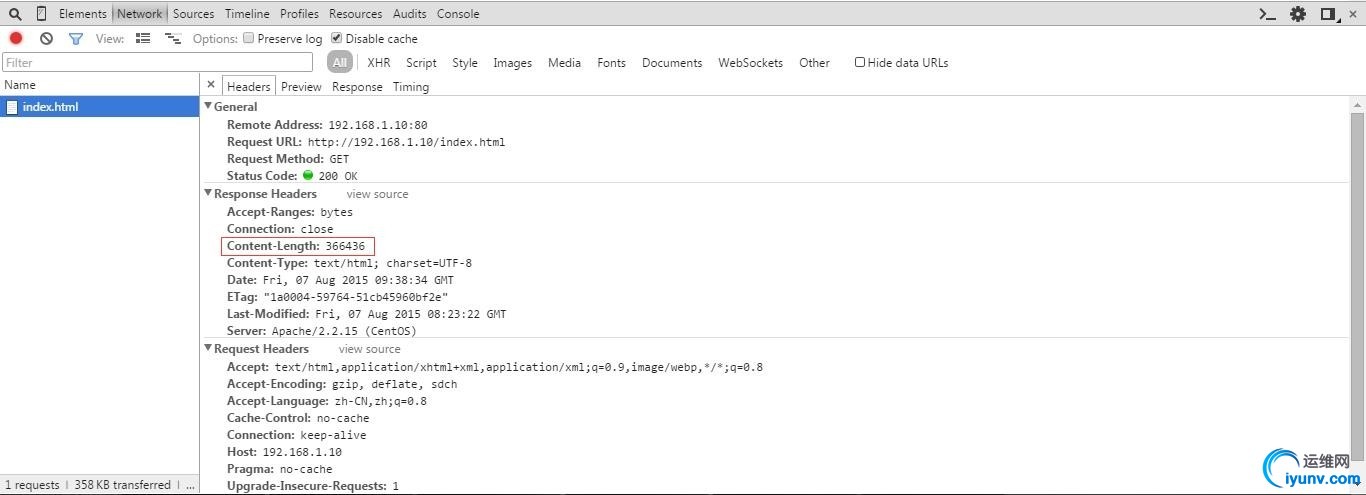The image size is (1366, 495).
Task: Filter requests by XHR type
Action: pyautogui.click(x=378, y=62)
